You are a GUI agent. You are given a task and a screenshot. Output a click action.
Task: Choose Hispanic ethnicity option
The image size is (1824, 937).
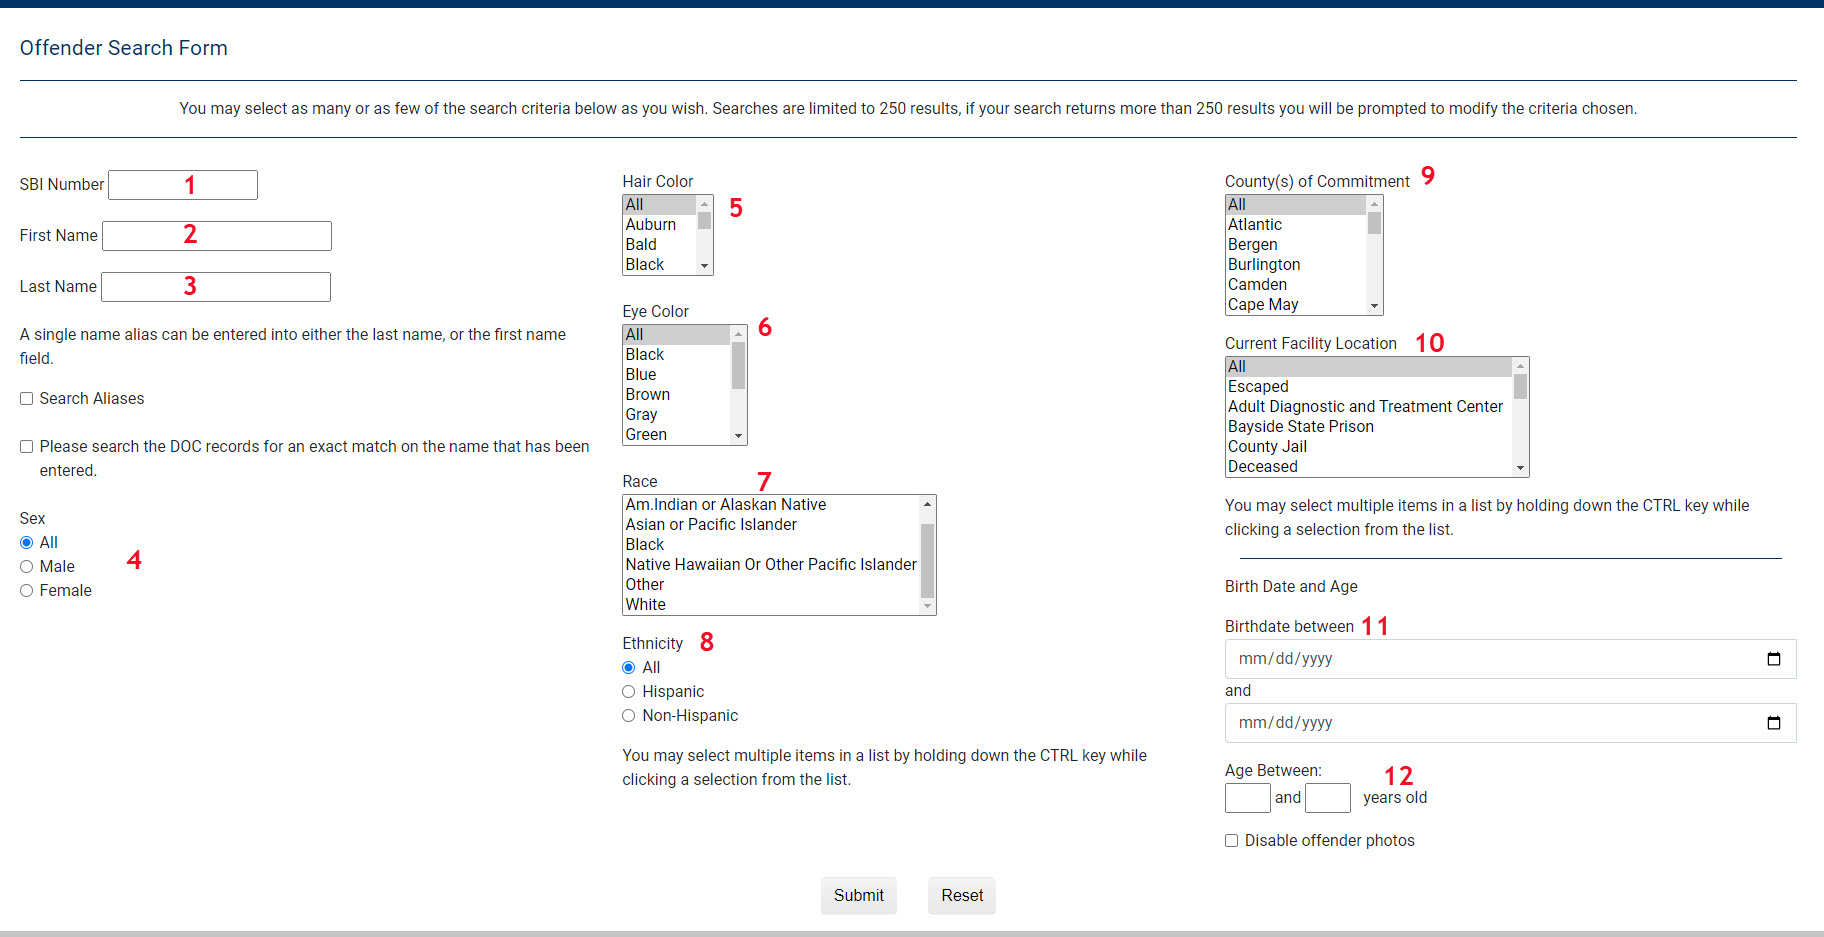point(629,692)
